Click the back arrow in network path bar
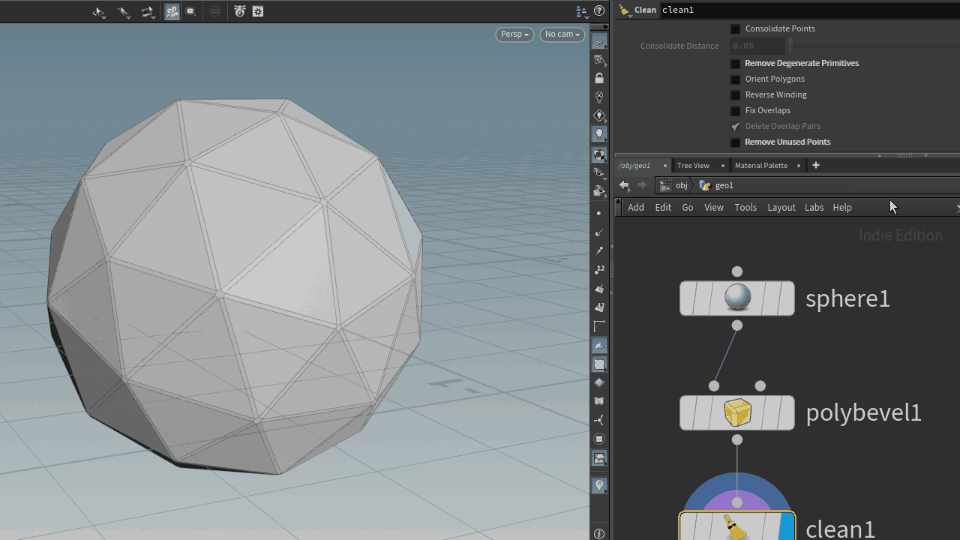This screenshot has width=960, height=540. click(x=624, y=185)
